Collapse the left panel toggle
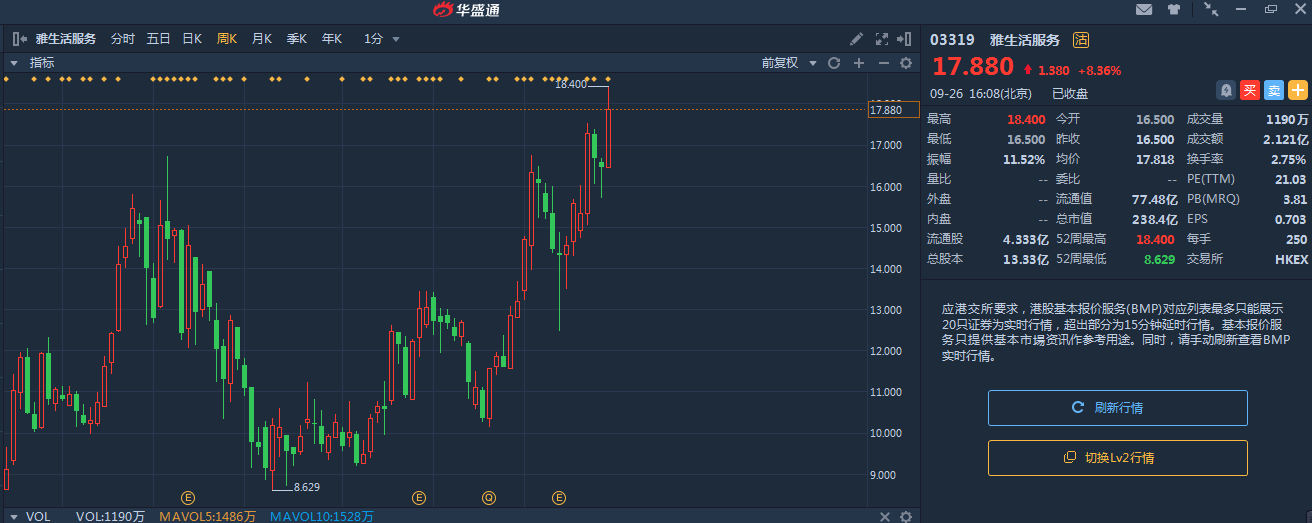This screenshot has width=1312, height=523. (19, 39)
